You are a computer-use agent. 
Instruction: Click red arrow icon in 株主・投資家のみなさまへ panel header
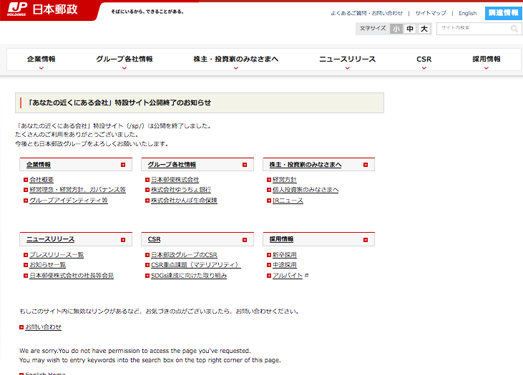366,165
